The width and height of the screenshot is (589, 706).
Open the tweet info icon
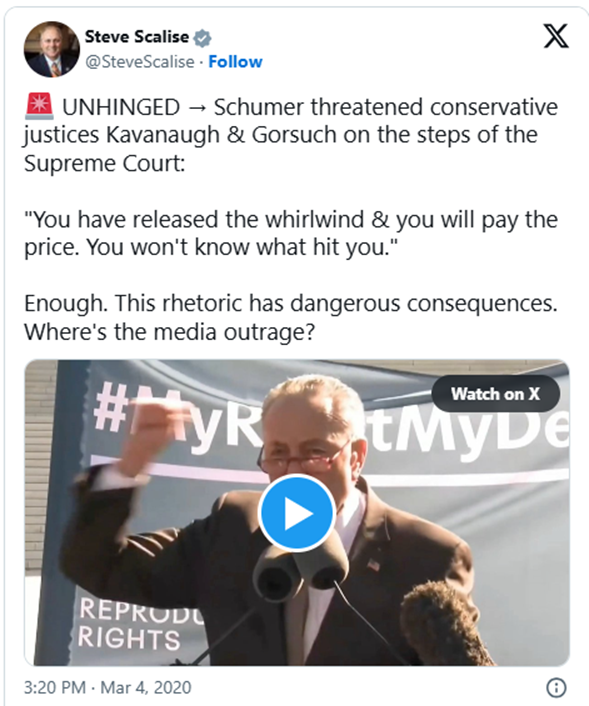click(556, 688)
